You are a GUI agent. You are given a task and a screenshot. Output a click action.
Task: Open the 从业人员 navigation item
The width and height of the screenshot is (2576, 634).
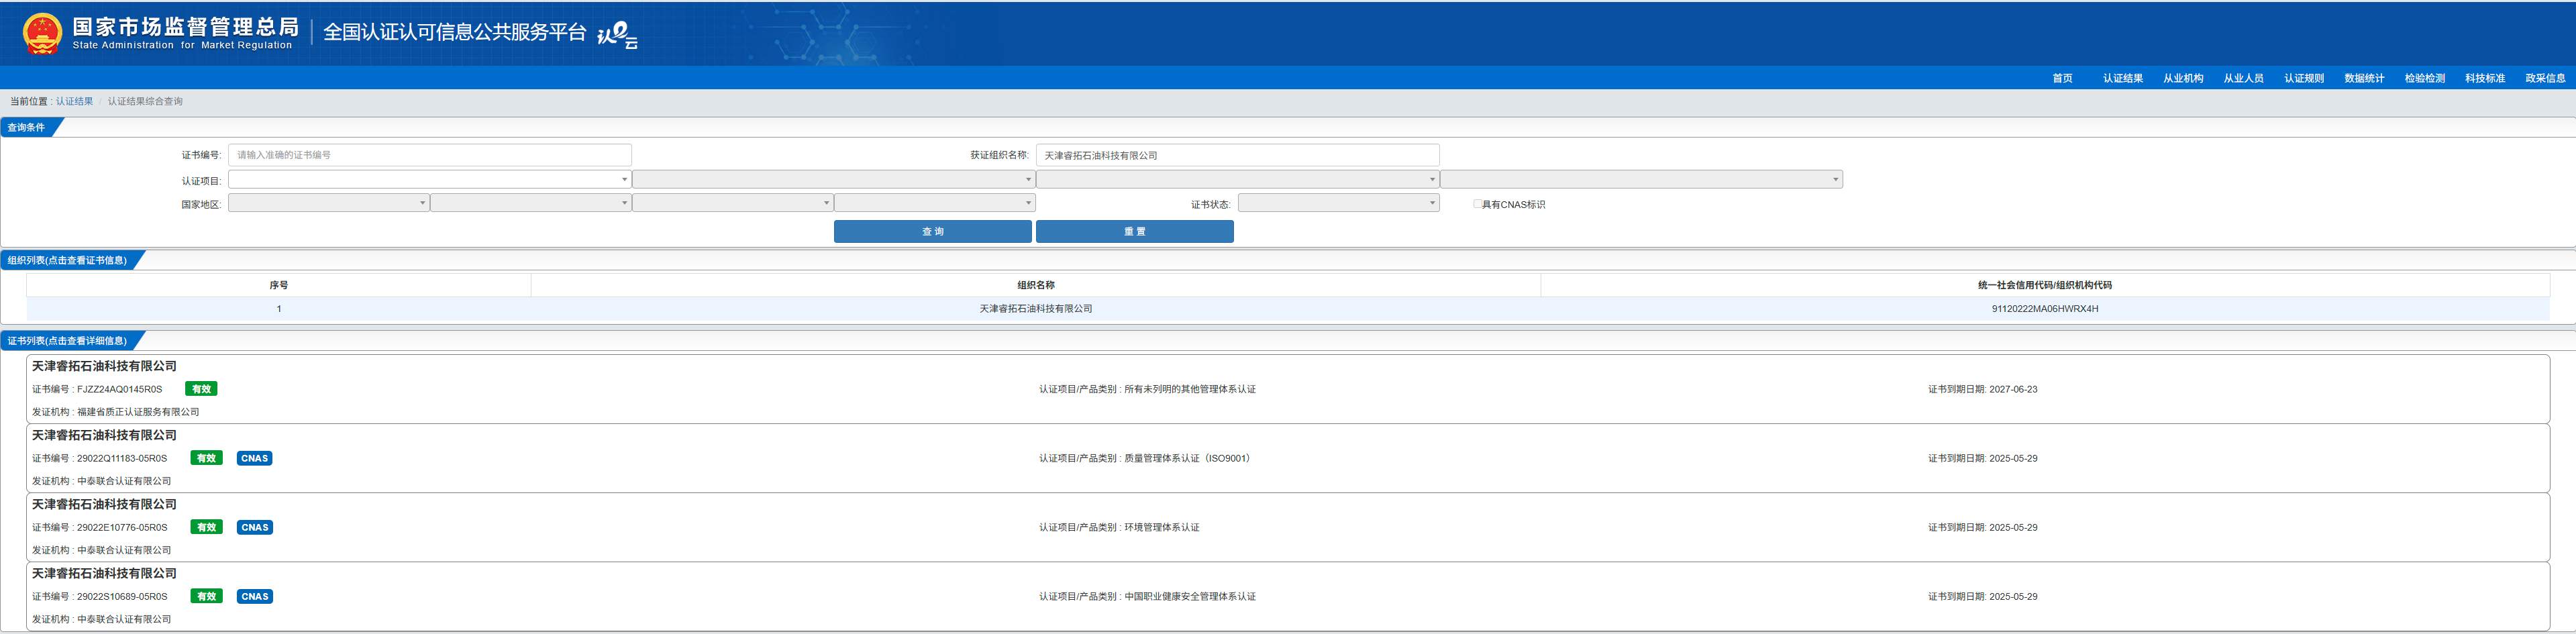tap(2243, 78)
